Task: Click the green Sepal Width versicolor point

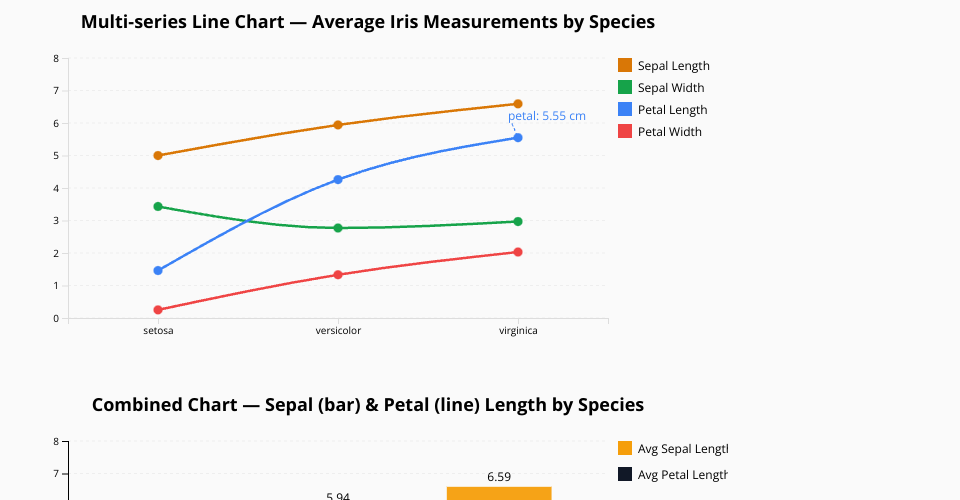Action: (338, 228)
